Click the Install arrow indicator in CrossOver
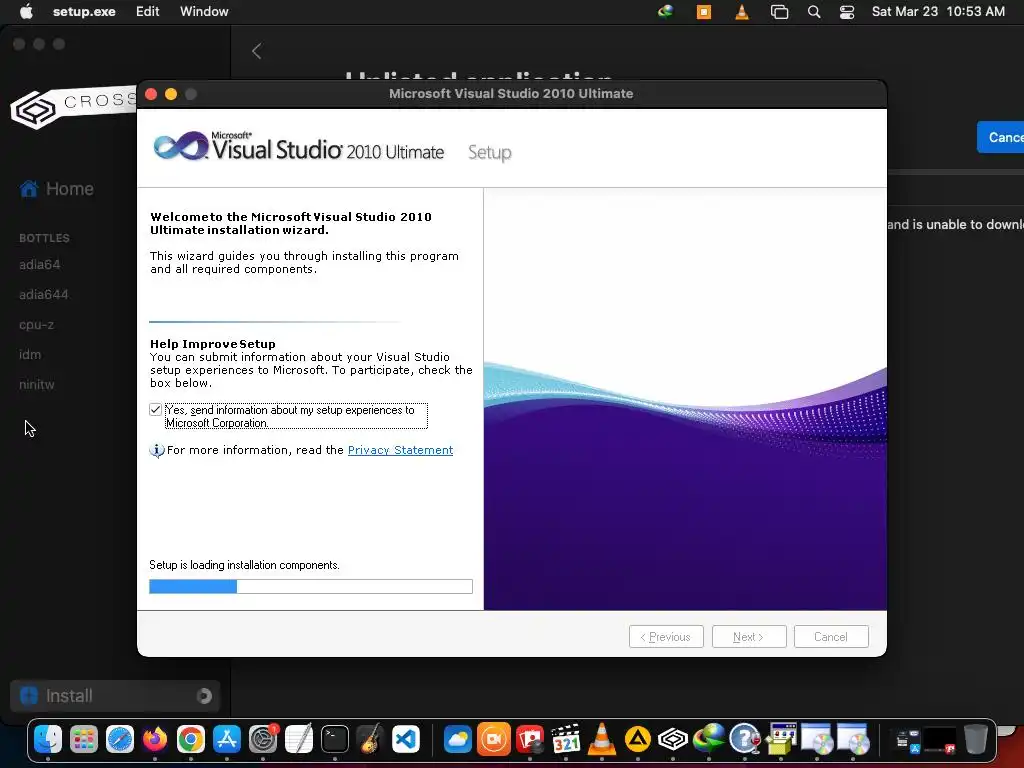The height and width of the screenshot is (768, 1024). (x=204, y=696)
